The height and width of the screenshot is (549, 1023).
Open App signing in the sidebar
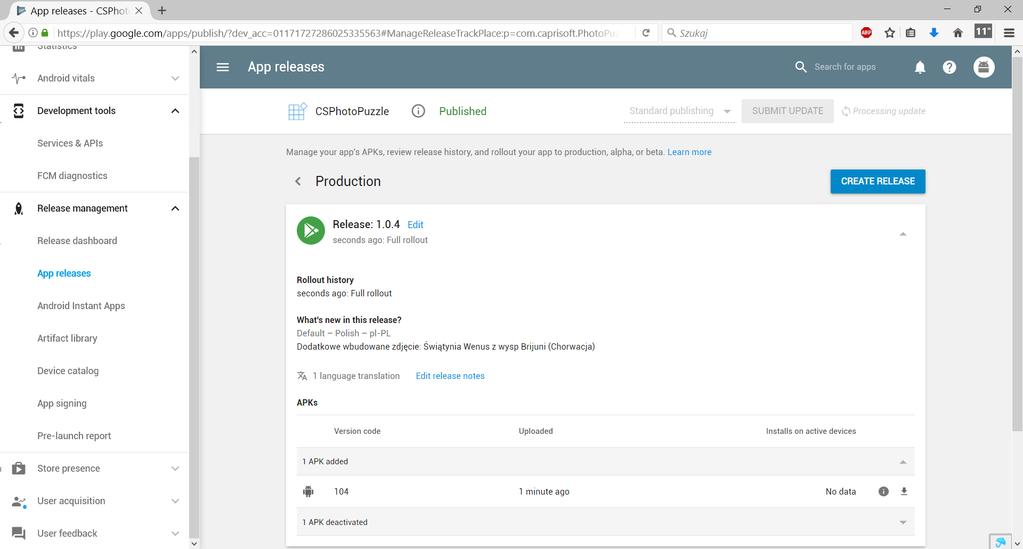tap(62, 403)
